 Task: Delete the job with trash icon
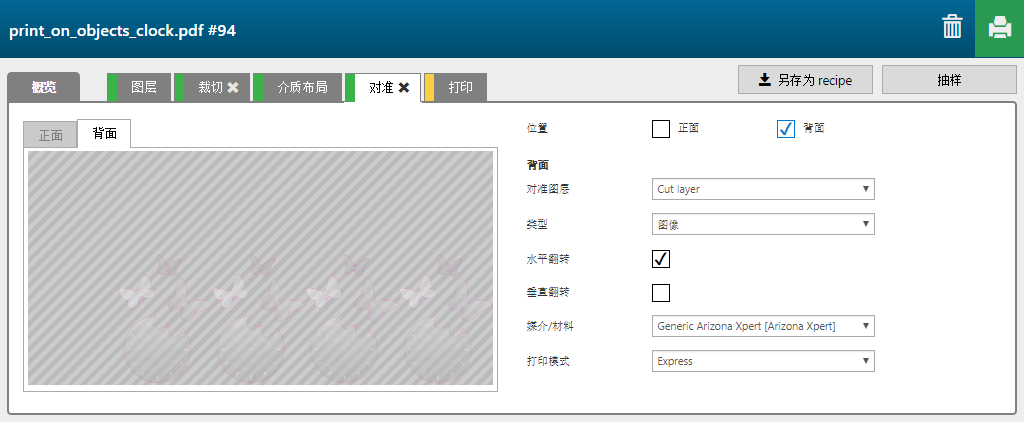952,28
